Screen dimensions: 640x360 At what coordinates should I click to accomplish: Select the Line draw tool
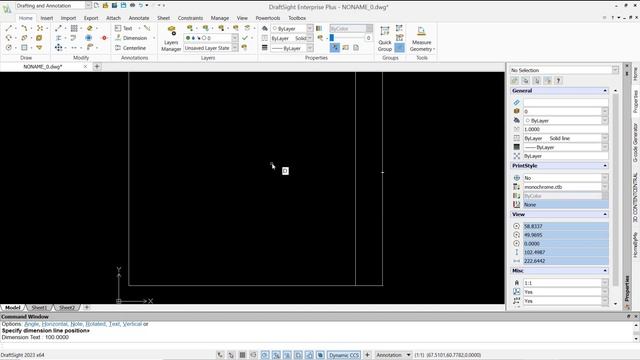pyautogui.click(x=9, y=28)
